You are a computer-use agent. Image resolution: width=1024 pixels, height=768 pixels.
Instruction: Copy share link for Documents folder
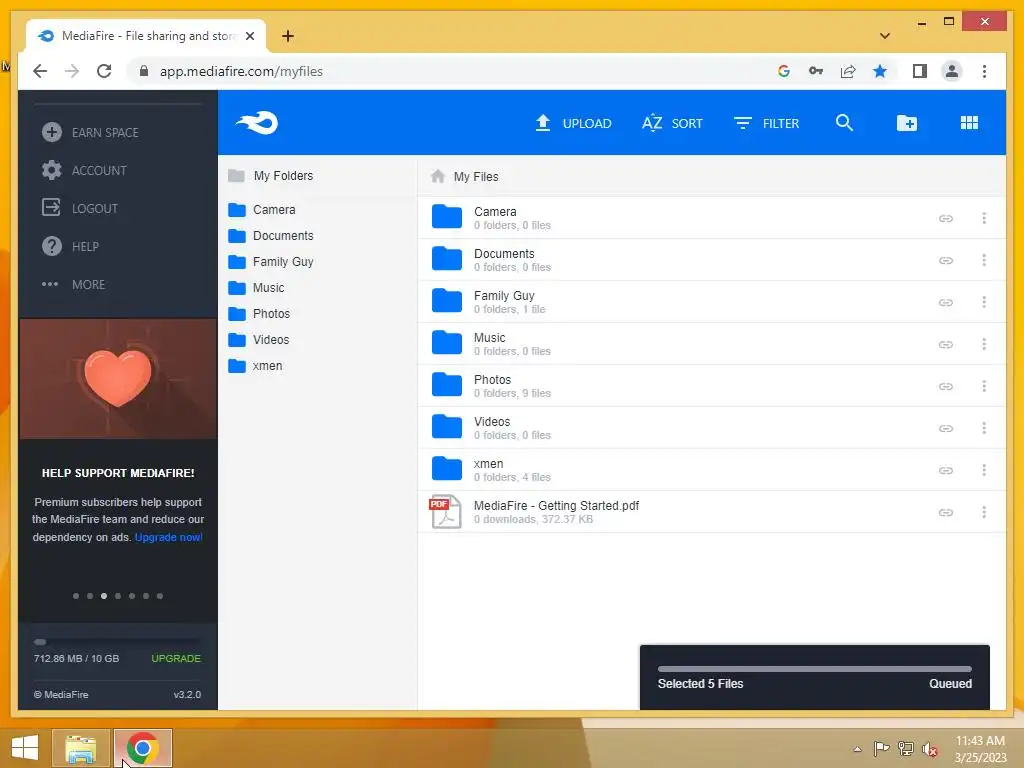pyautogui.click(x=946, y=261)
